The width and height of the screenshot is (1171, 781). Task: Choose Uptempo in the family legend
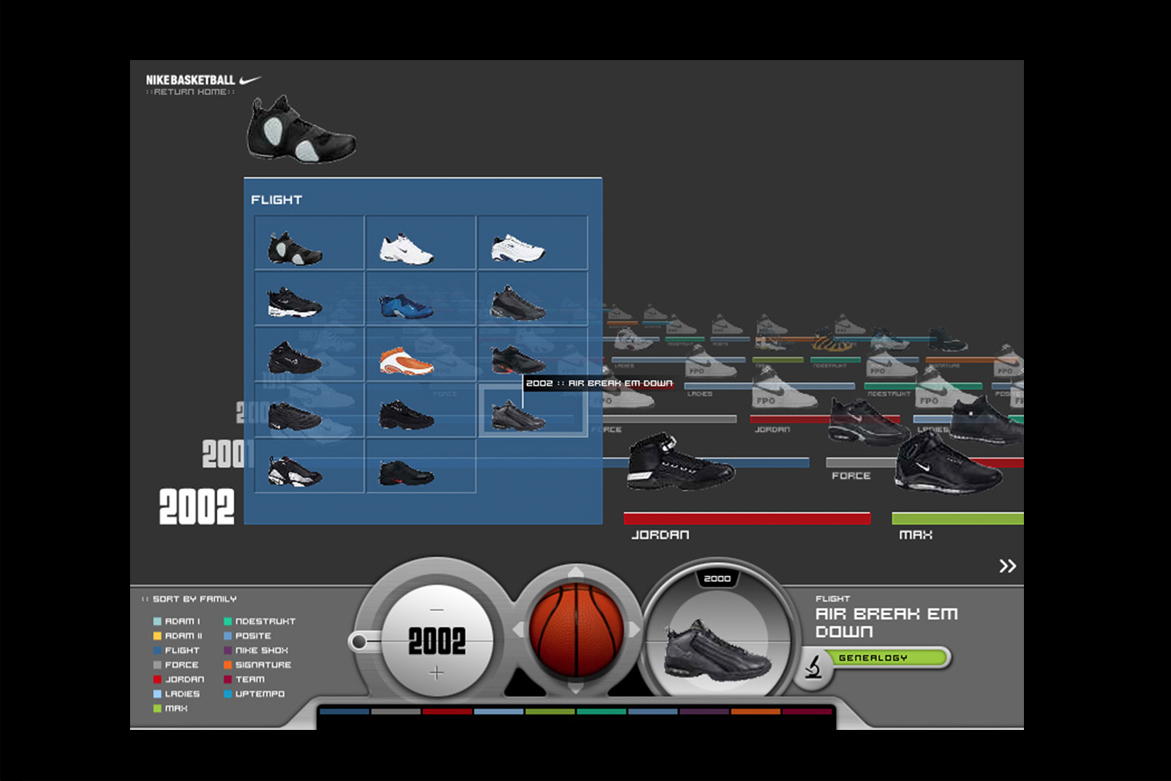click(254, 694)
